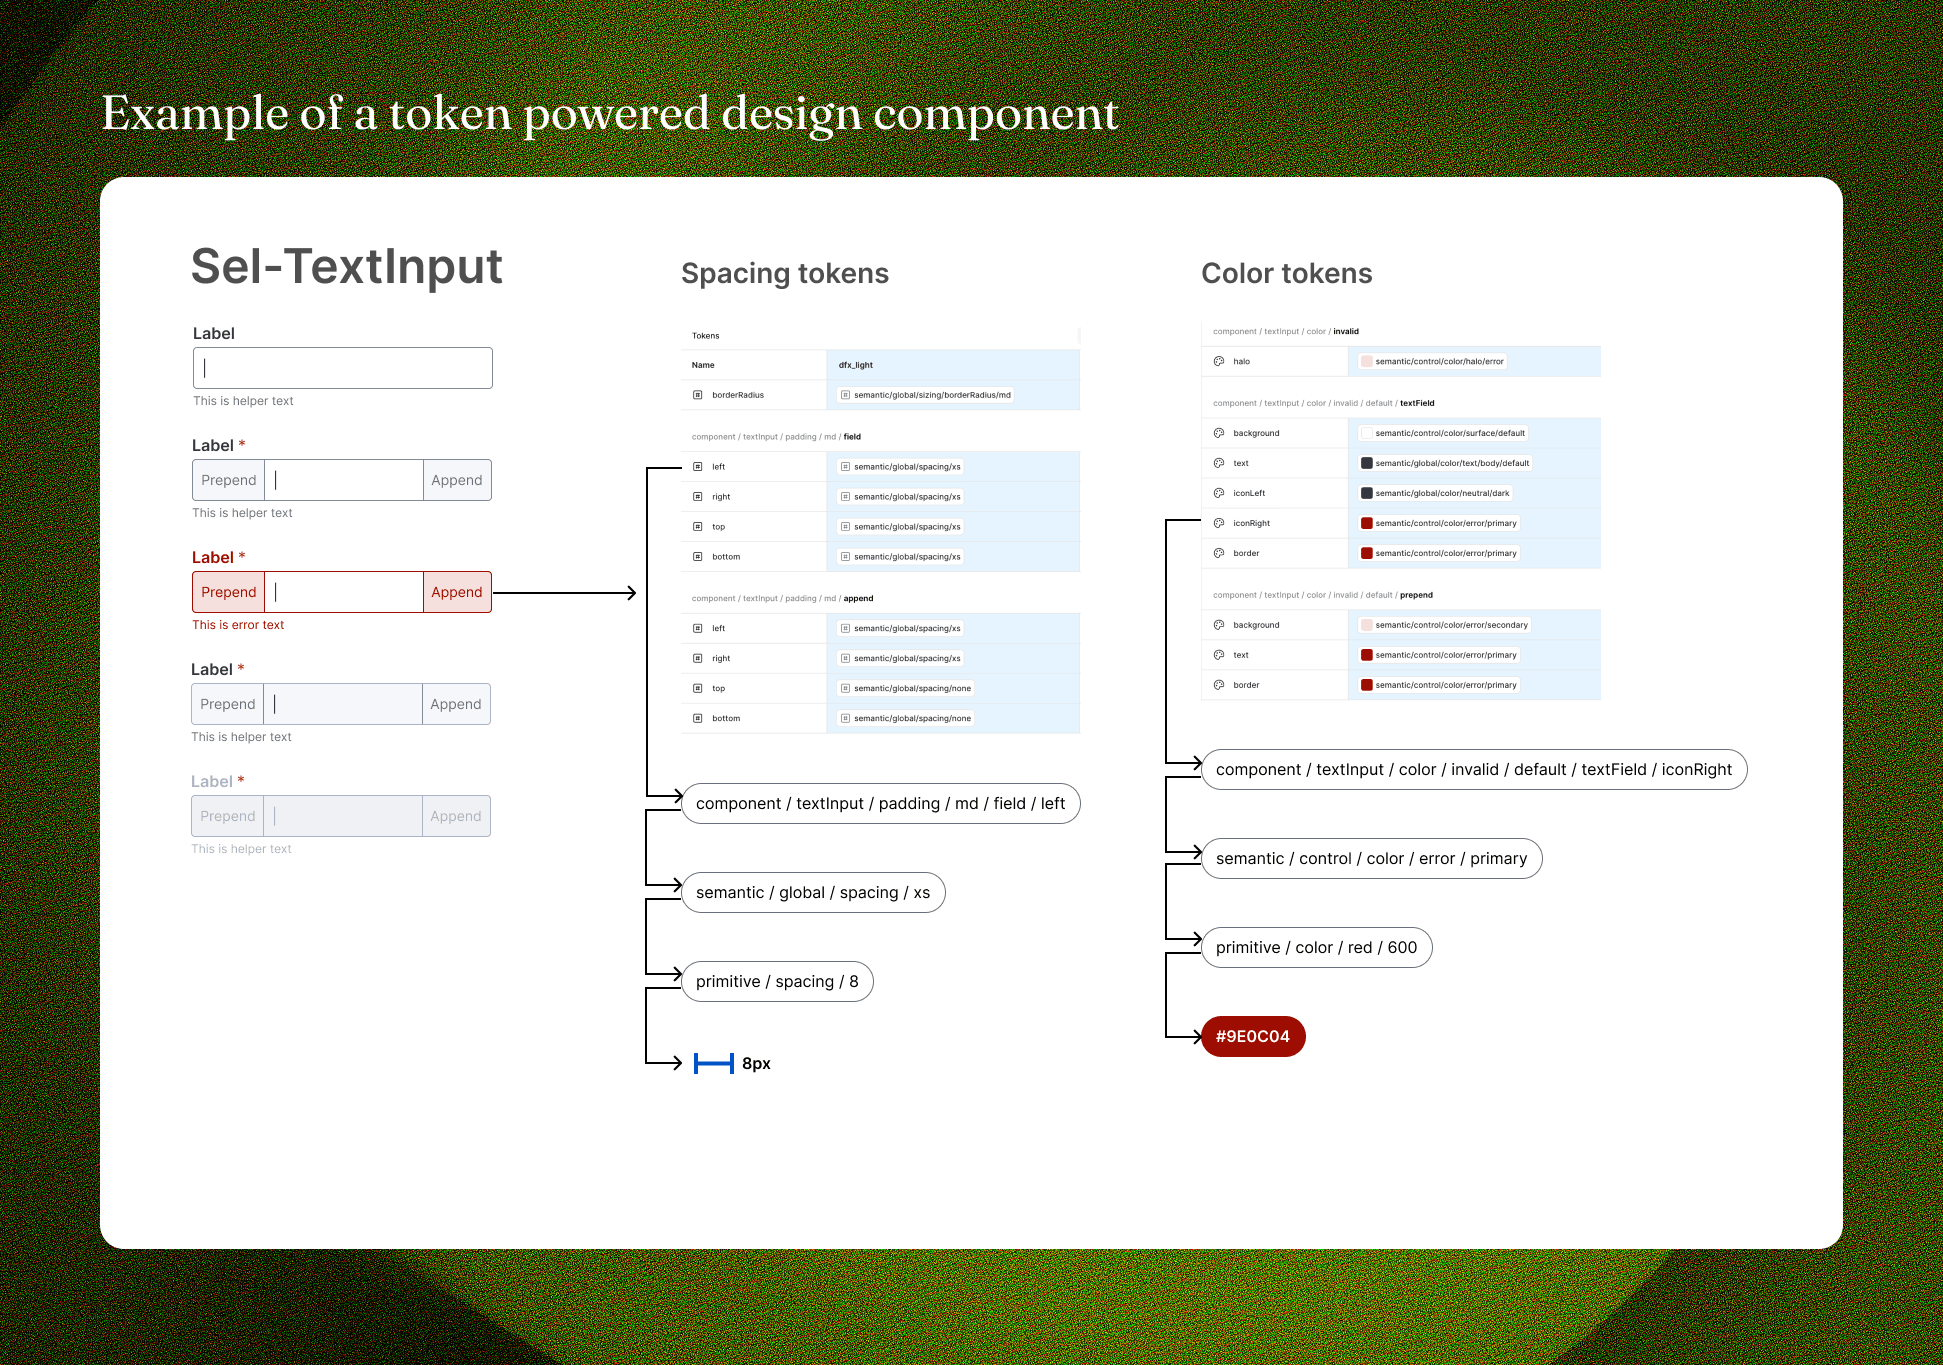Click the palette icon next to halo
This screenshot has width=1943, height=1365.
tap(1219, 361)
